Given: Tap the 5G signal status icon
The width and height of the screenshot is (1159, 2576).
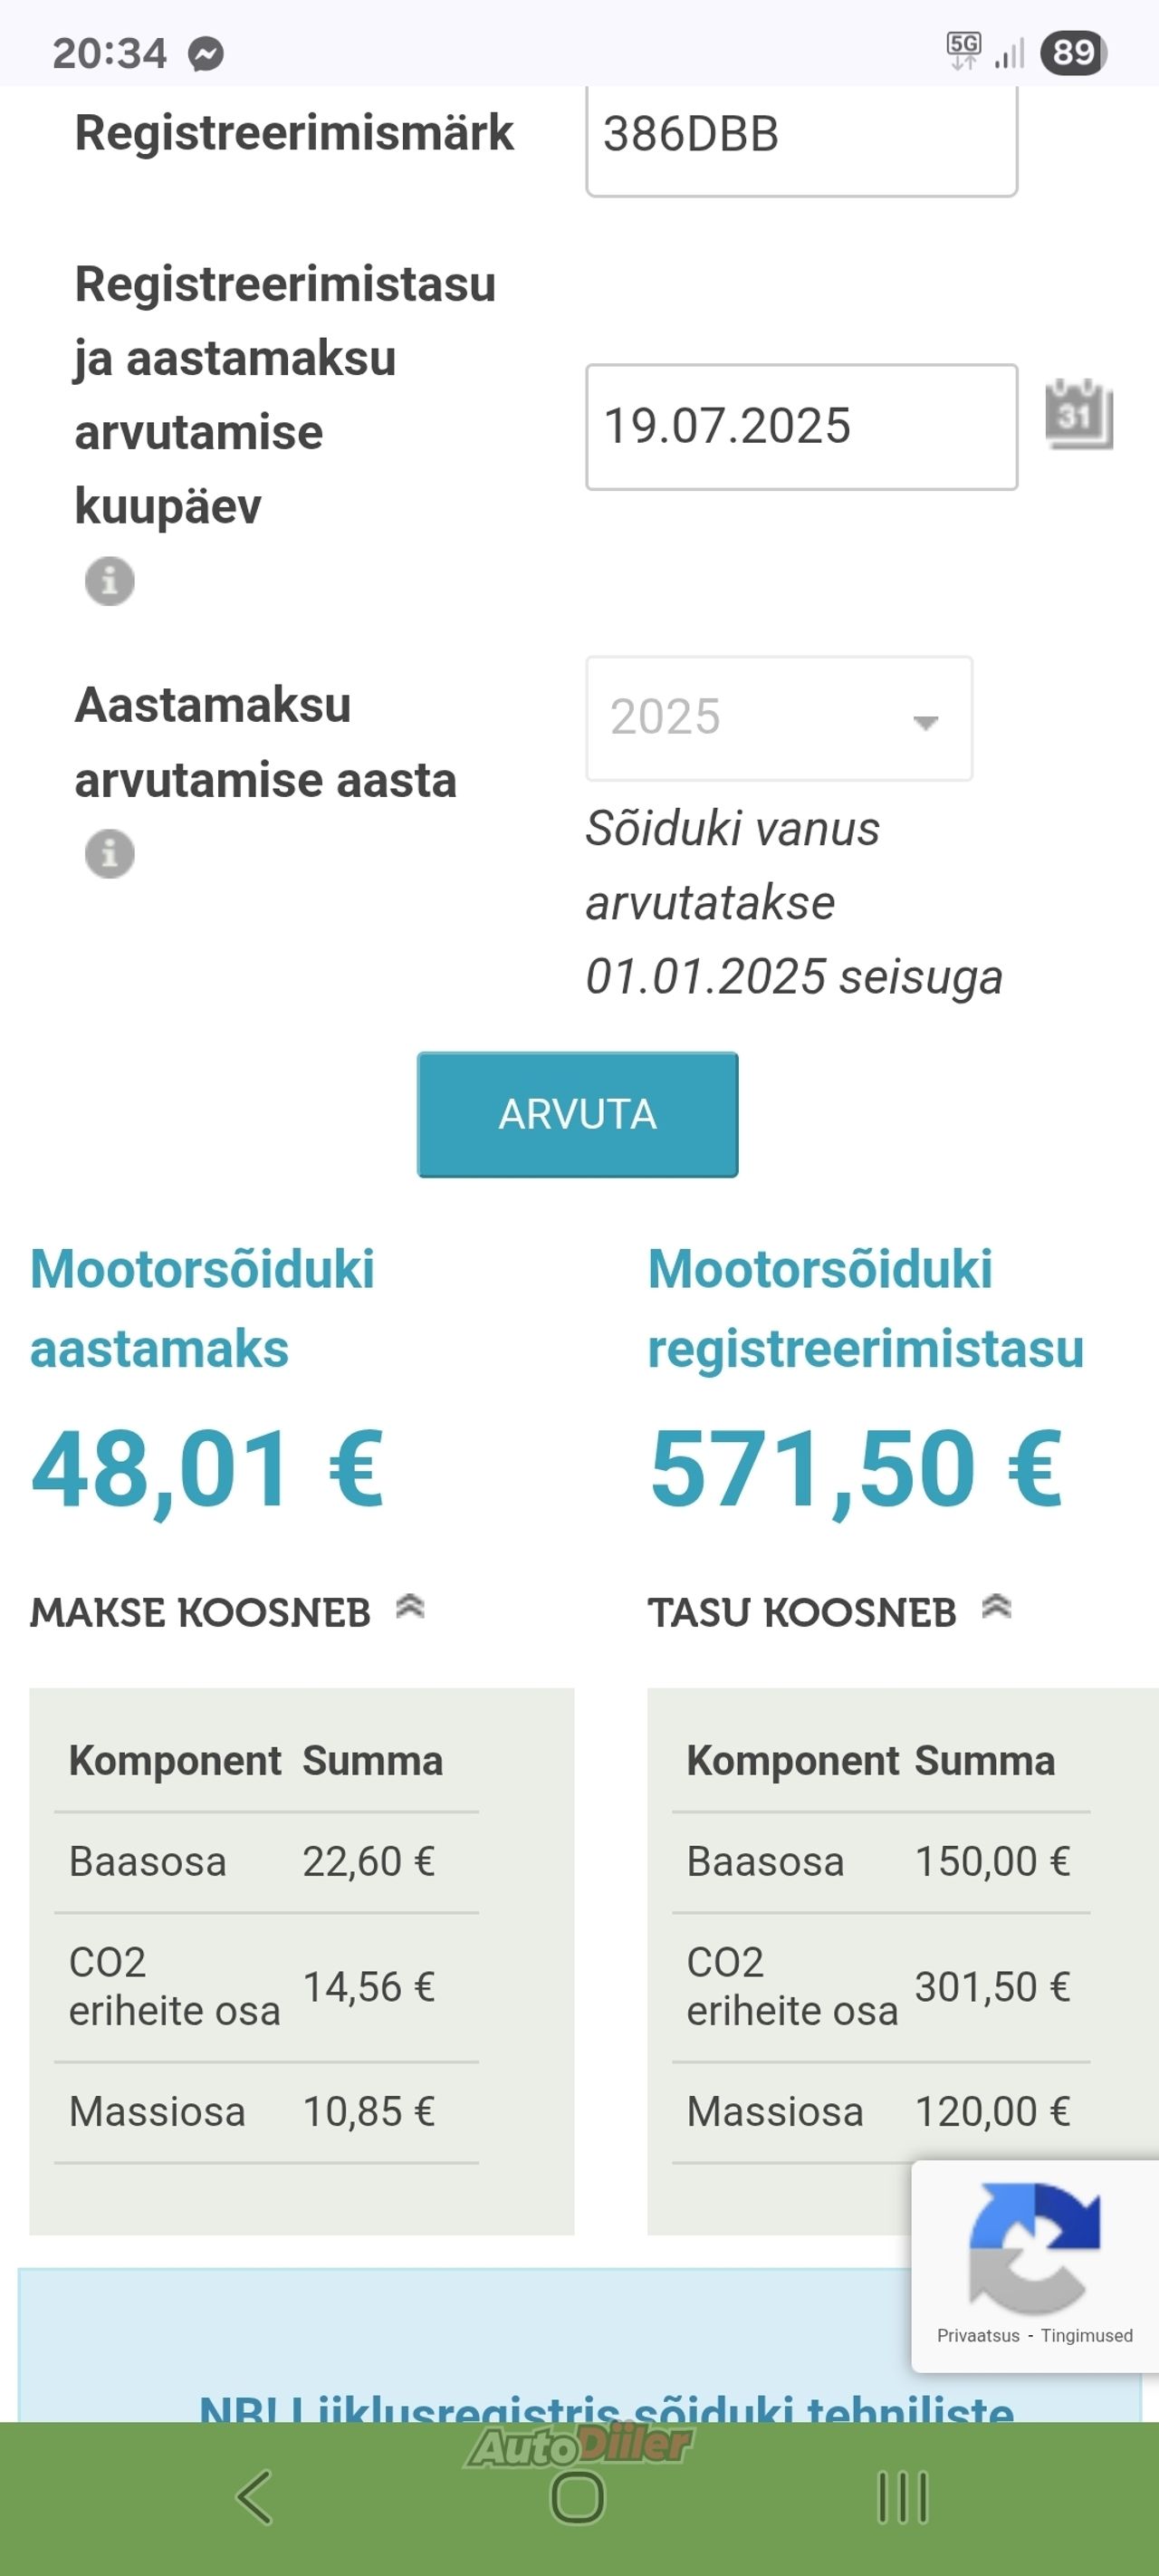Looking at the screenshot, I should (x=964, y=52).
